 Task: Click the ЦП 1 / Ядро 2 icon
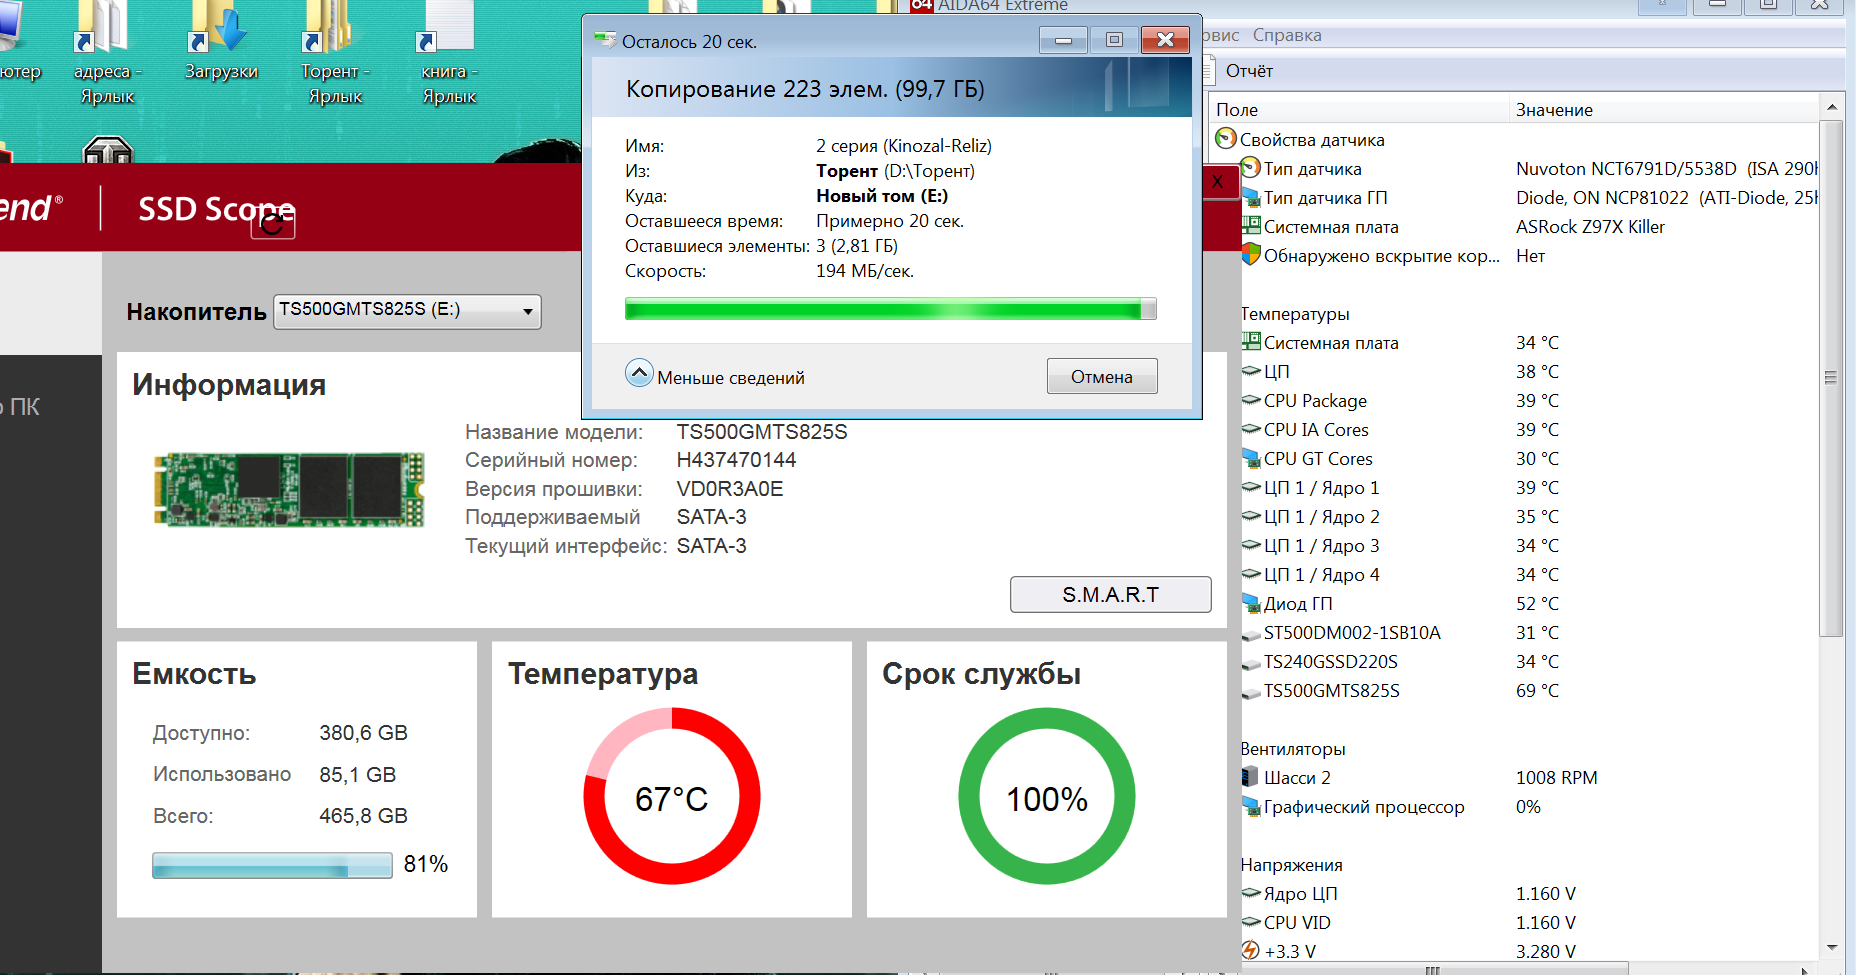coord(1251,516)
